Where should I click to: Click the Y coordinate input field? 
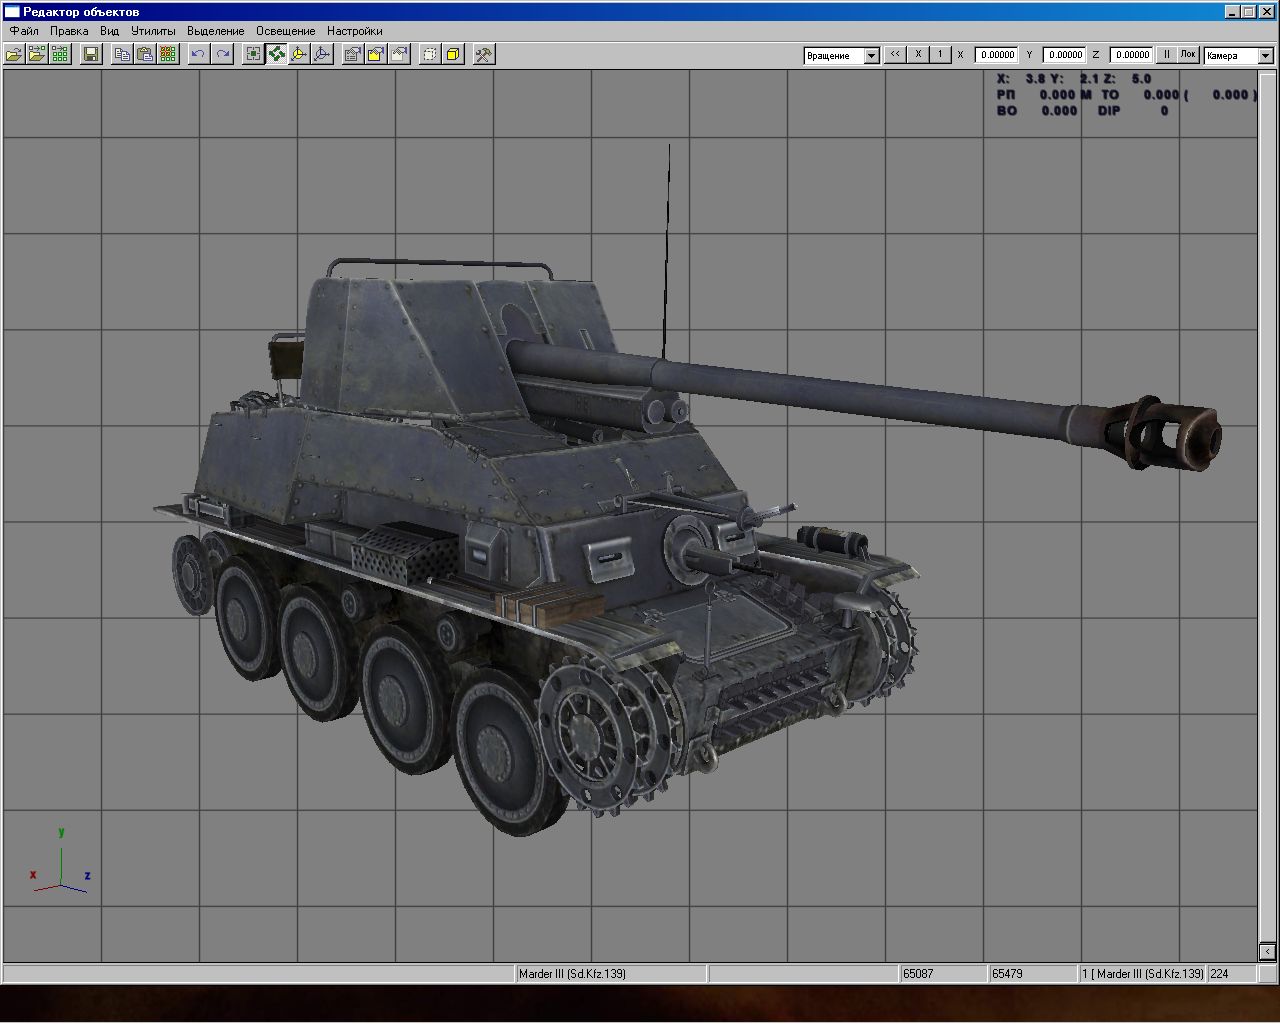pos(1064,55)
